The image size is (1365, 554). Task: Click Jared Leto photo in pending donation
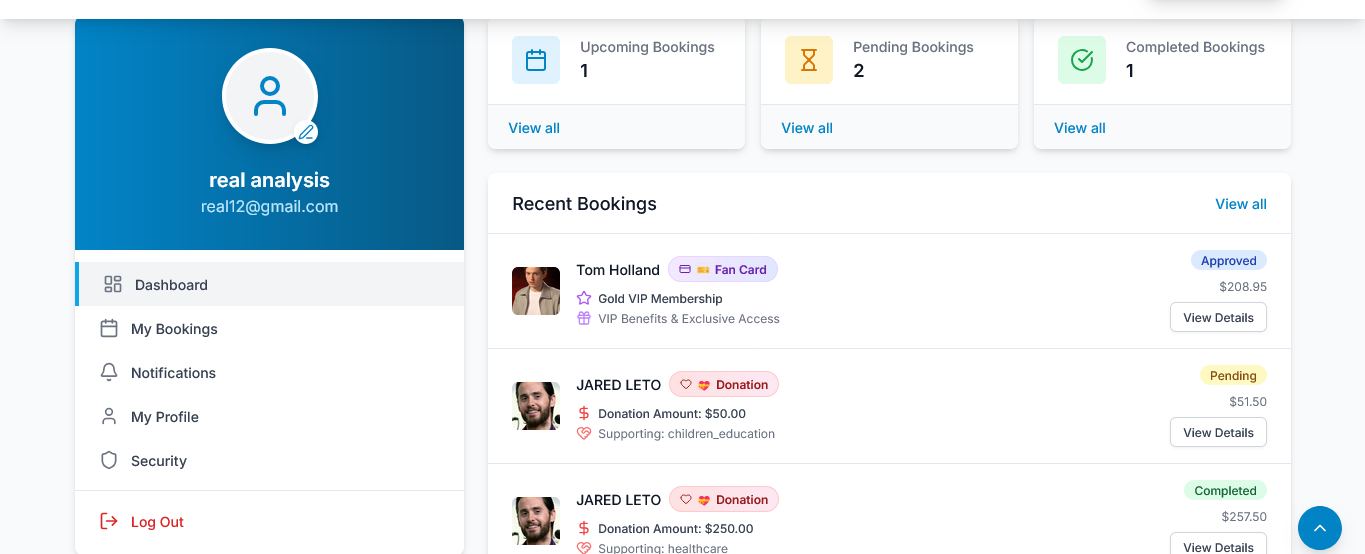click(536, 406)
